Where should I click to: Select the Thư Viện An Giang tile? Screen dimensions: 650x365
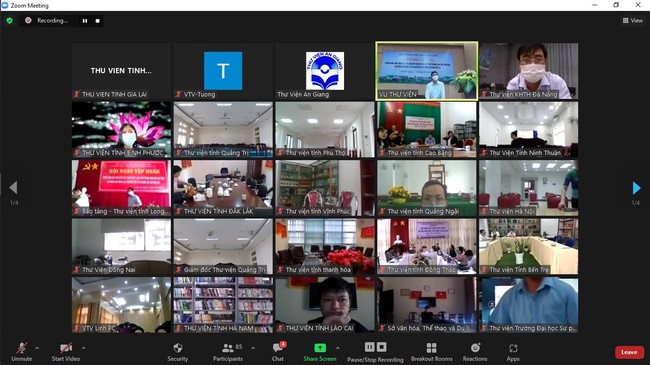coord(325,71)
